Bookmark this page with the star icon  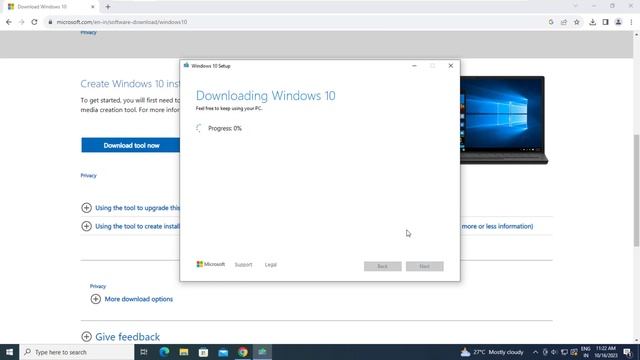(576, 22)
